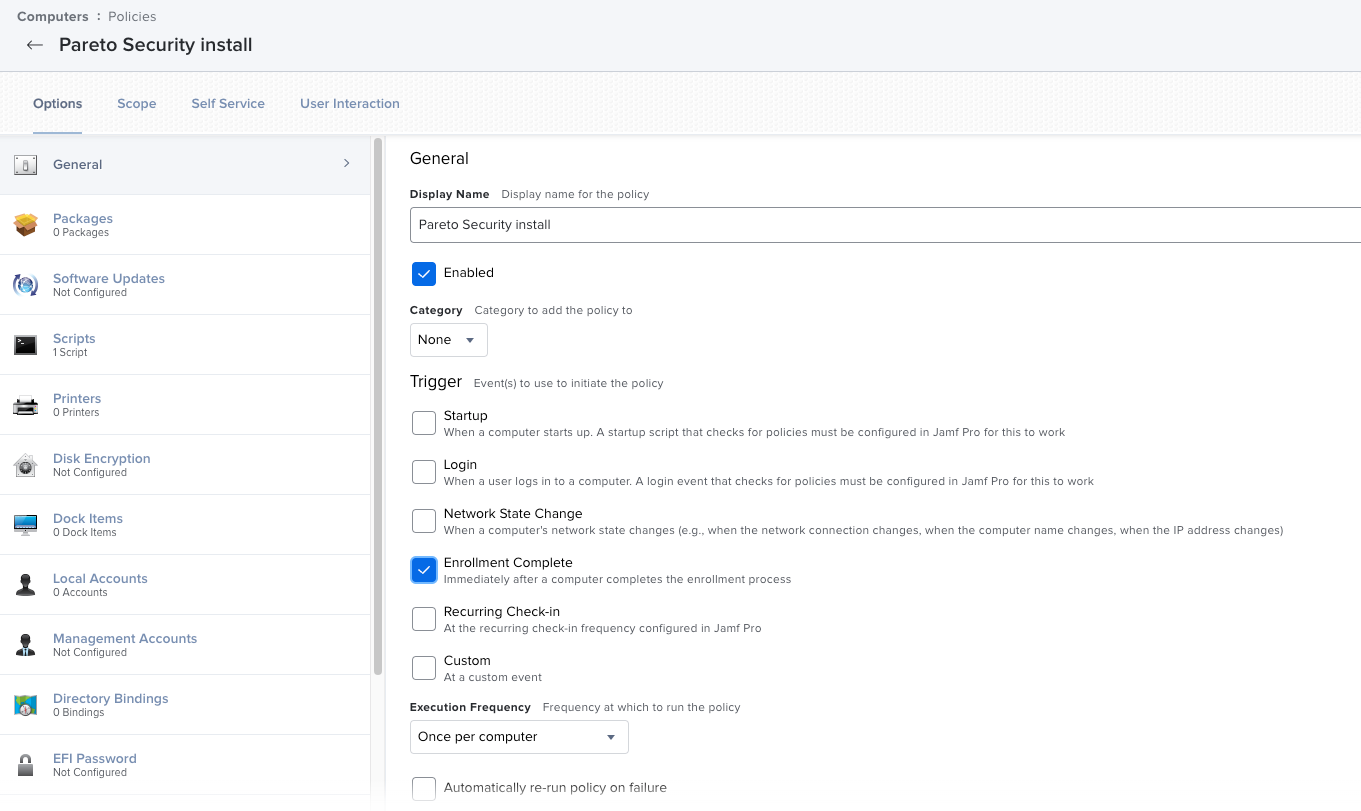Open the Local Accounts payload link
This screenshot has width=1361, height=811.
(100, 578)
